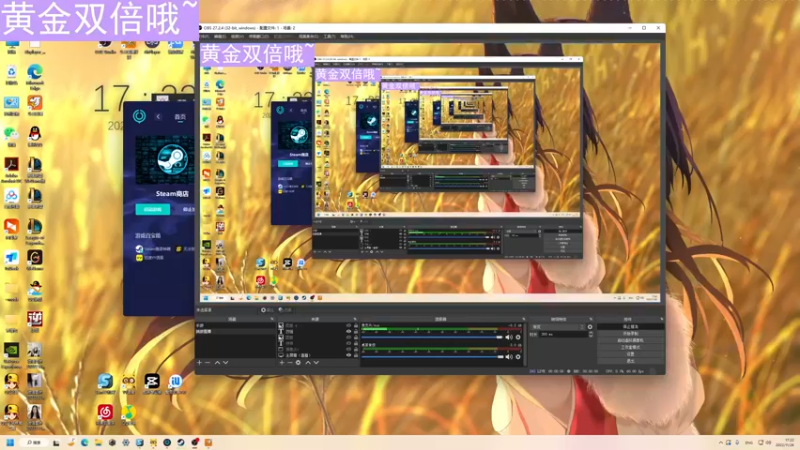Screen dimensions: 800x450
Task: Click the teal button under Steam商店
Action: 153,209
